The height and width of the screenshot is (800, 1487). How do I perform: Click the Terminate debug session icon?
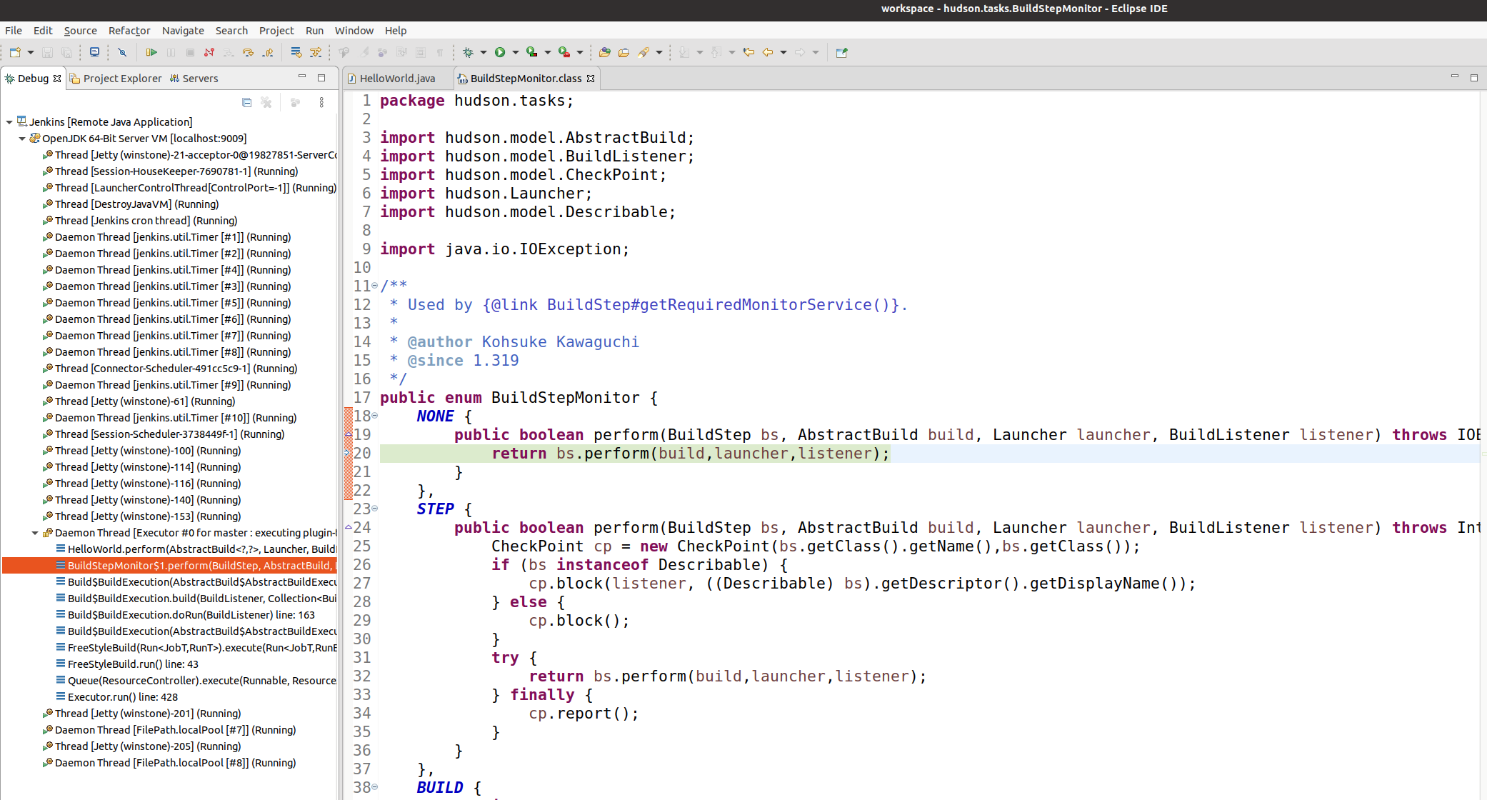[190, 51]
